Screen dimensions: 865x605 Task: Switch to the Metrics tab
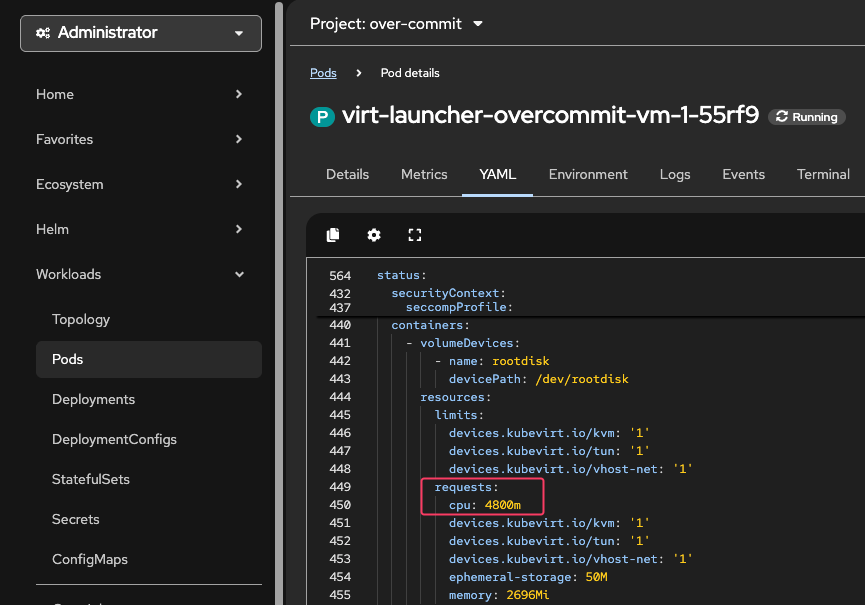pyautogui.click(x=424, y=174)
